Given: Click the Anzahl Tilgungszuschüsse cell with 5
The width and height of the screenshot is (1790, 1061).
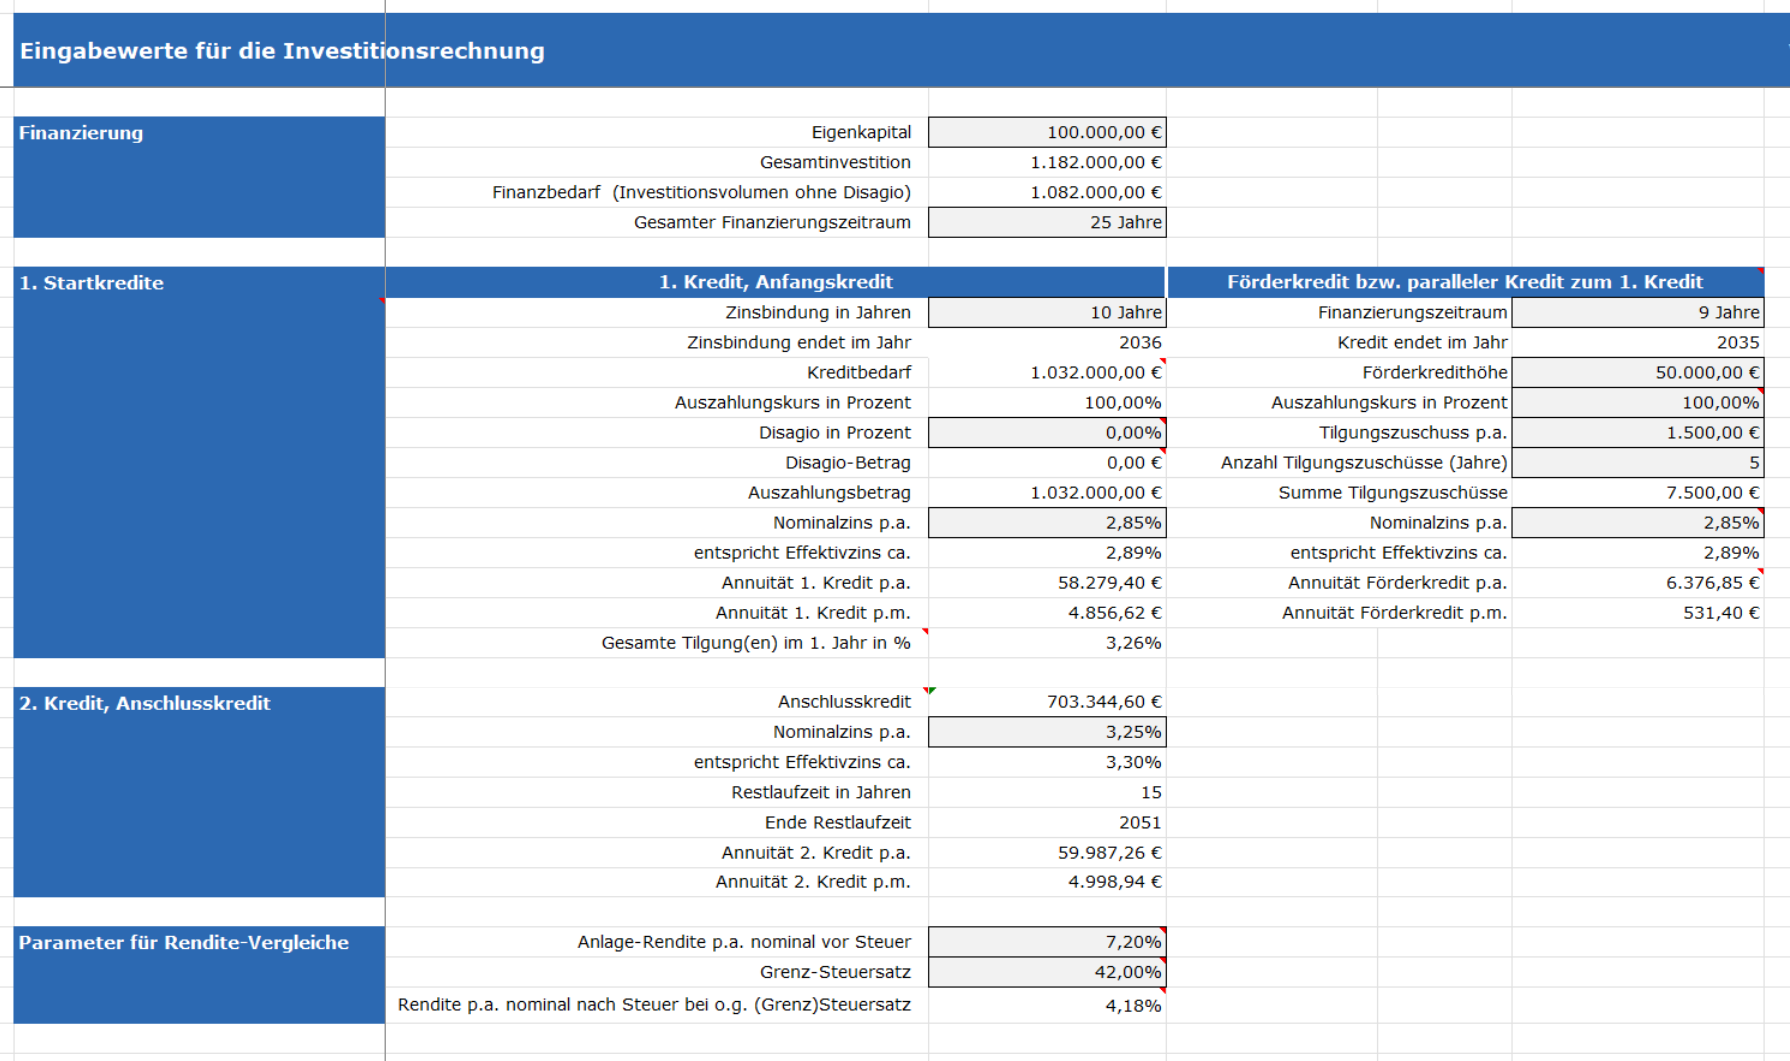Looking at the screenshot, I should [x=1637, y=462].
